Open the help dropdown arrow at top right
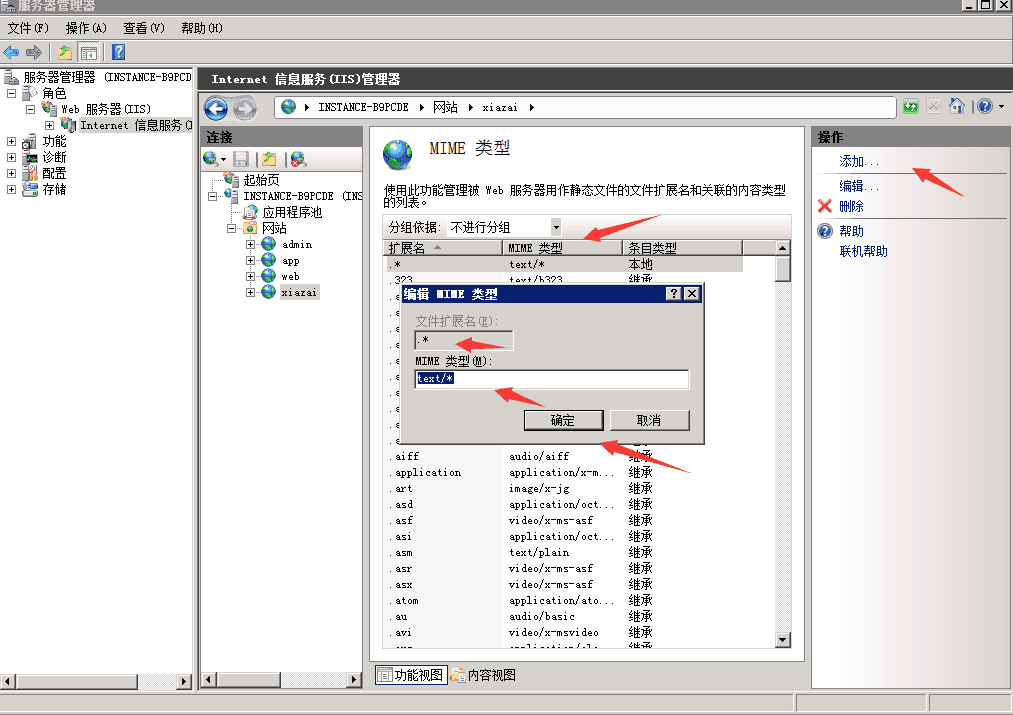 click(x=1002, y=106)
